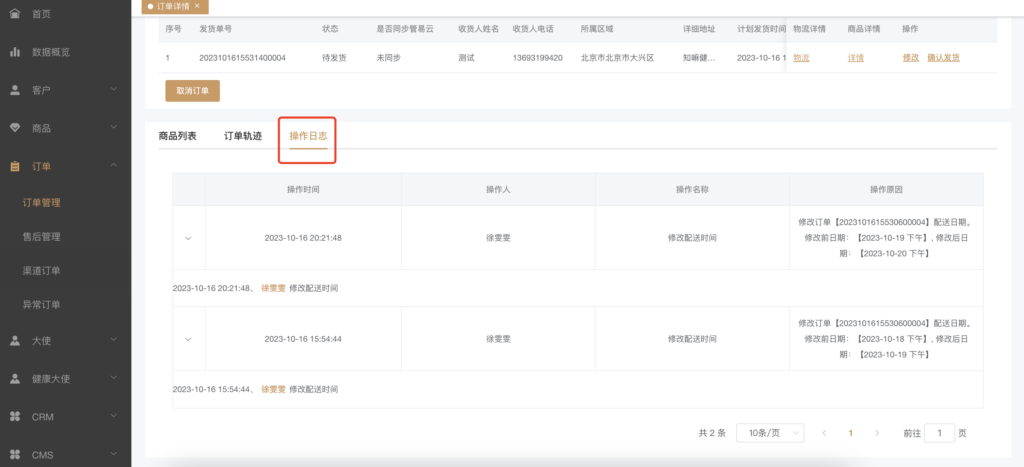Viewport: 1024px width, 467px height.
Task: Expand the 健康大使 sidebar menu chevron
Action: click(114, 378)
